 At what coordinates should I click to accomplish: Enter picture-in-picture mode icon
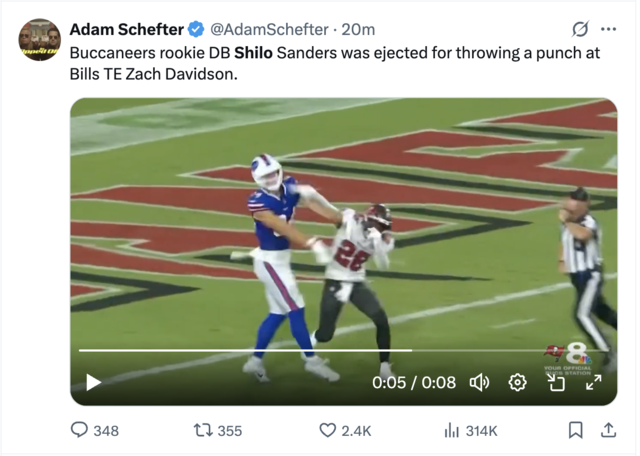556,383
